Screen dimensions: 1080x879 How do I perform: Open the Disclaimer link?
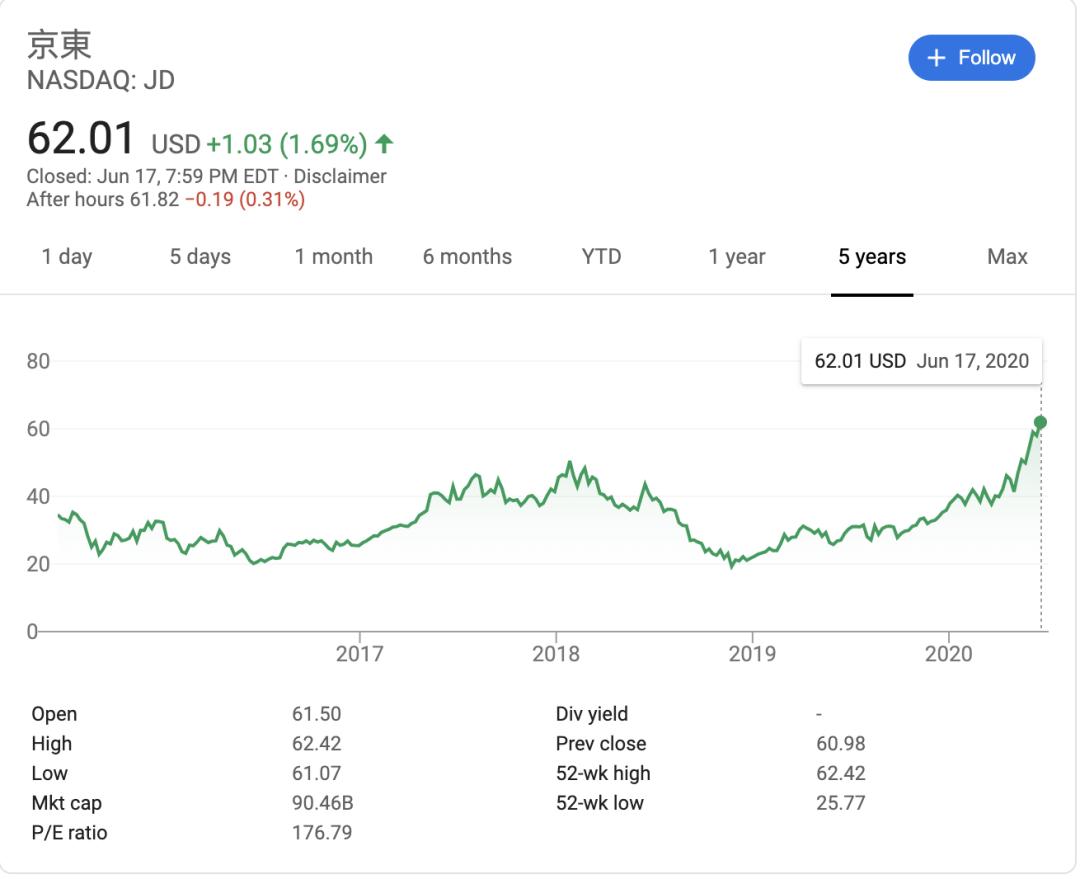(x=340, y=177)
